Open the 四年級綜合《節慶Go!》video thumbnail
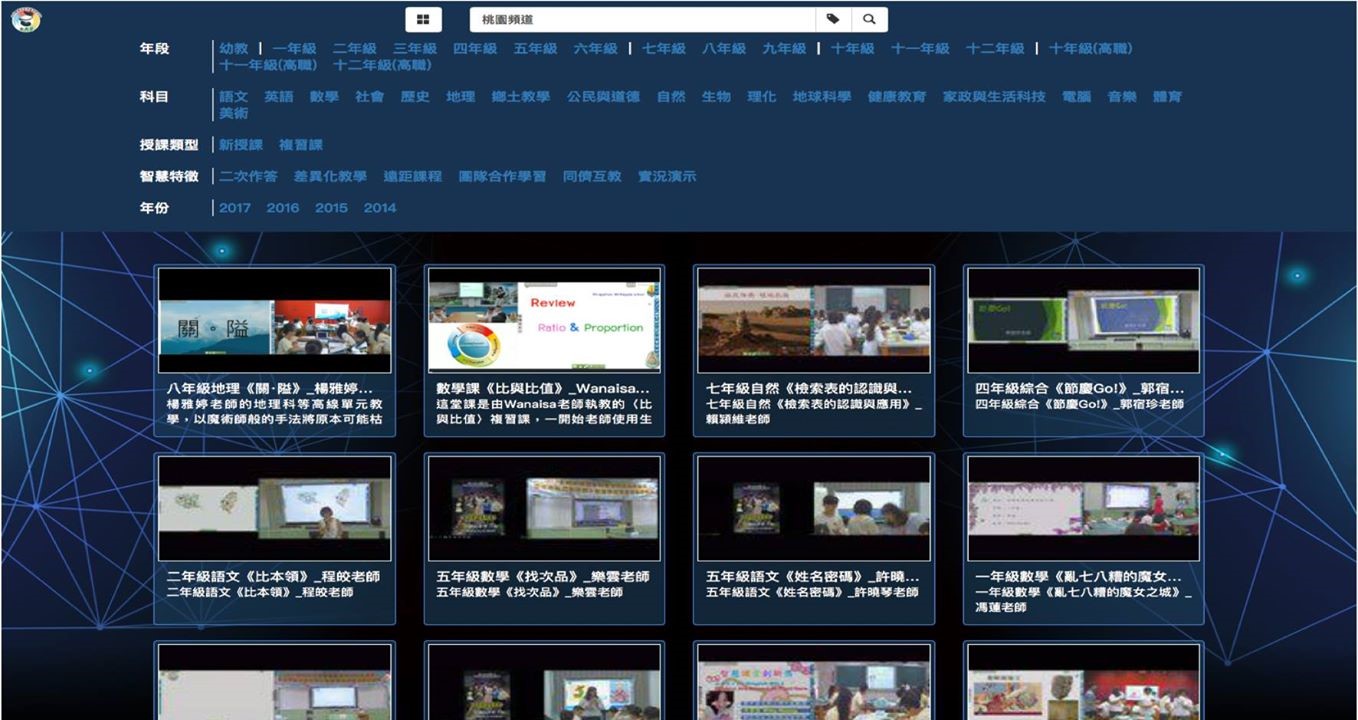 pyautogui.click(x=1084, y=320)
